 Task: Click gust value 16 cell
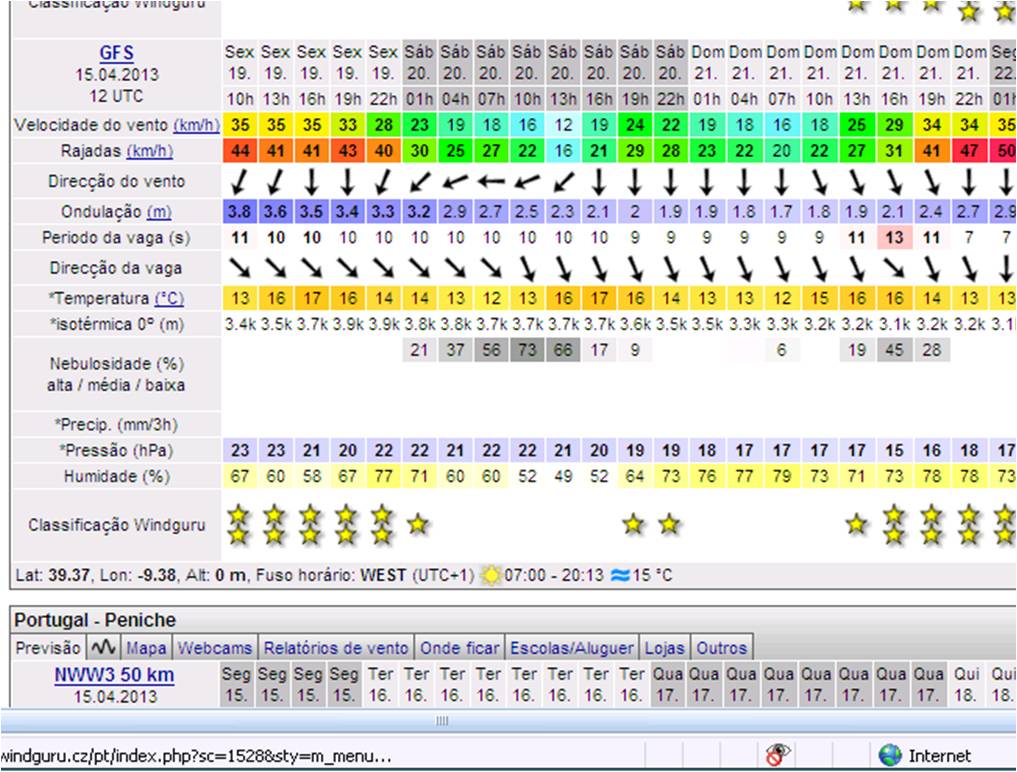coord(563,151)
